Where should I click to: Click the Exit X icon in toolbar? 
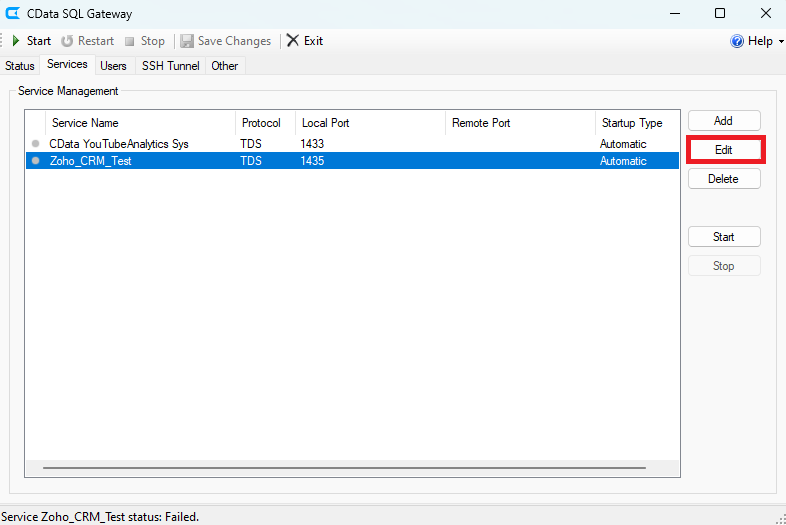(x=293, y=41)
